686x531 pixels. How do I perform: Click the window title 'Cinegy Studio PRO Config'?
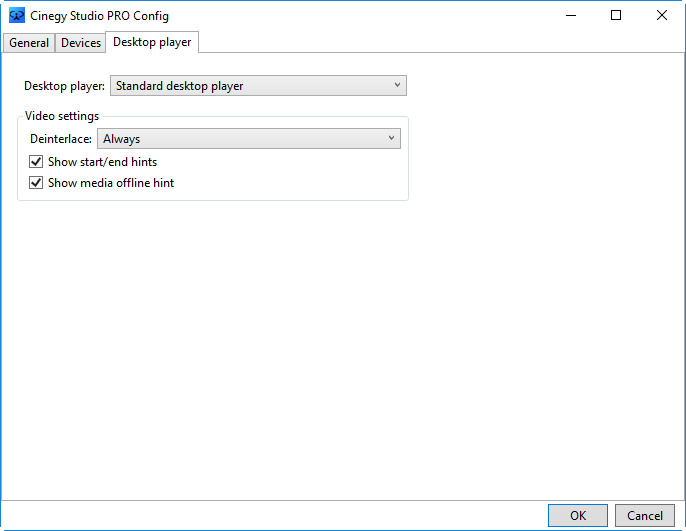pyautogui.click(x=99, y=16)
